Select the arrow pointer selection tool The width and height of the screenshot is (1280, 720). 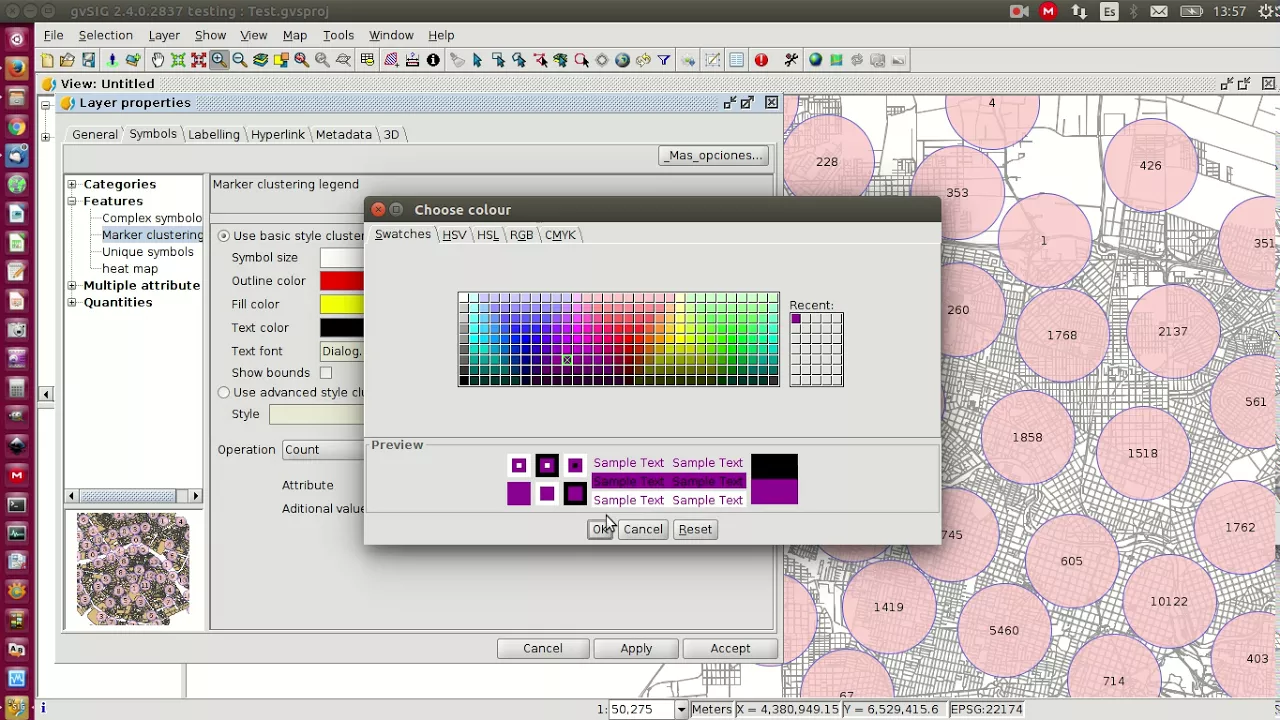(477, 60)
